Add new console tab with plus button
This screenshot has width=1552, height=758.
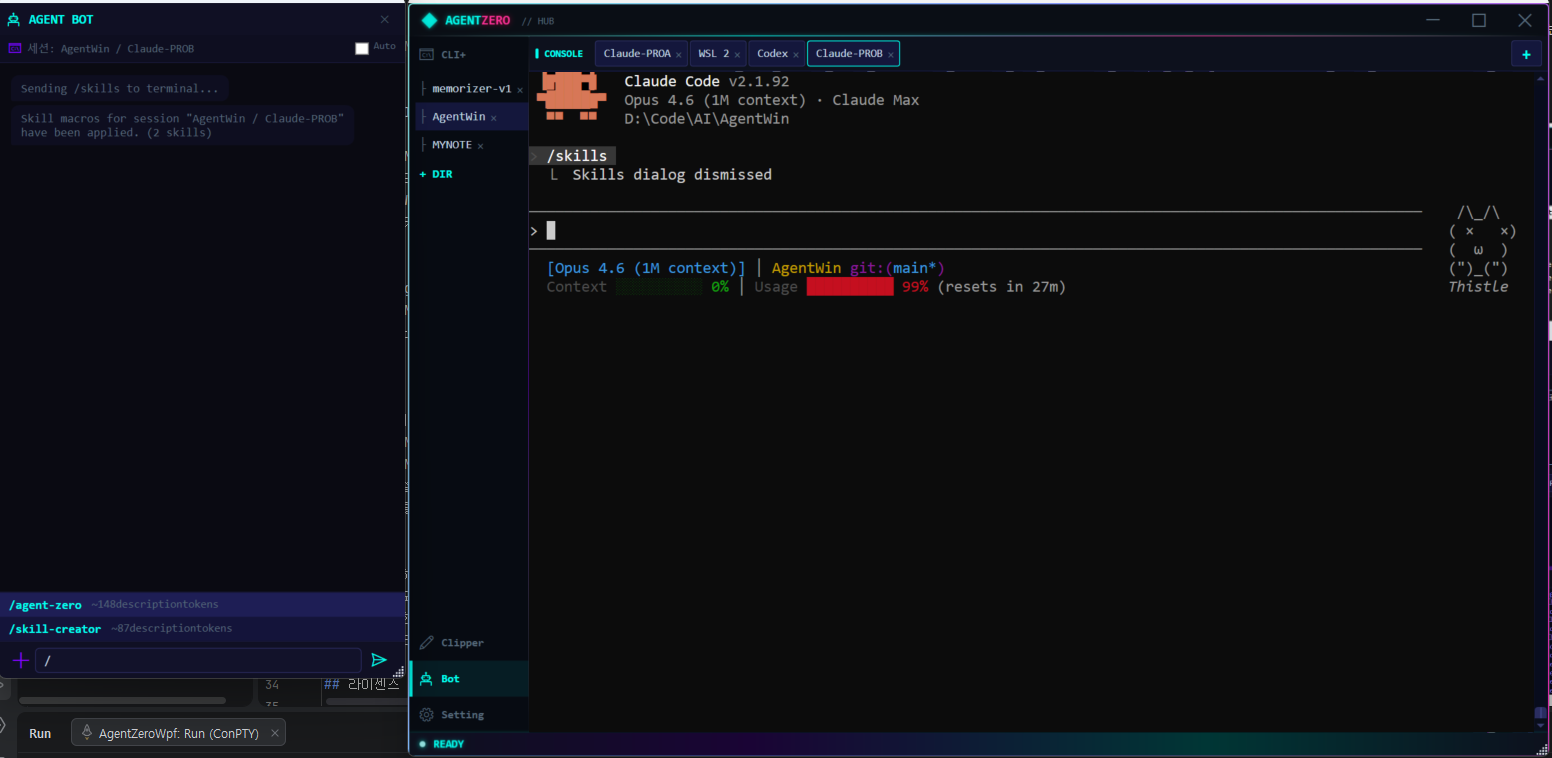point(1525,55)
